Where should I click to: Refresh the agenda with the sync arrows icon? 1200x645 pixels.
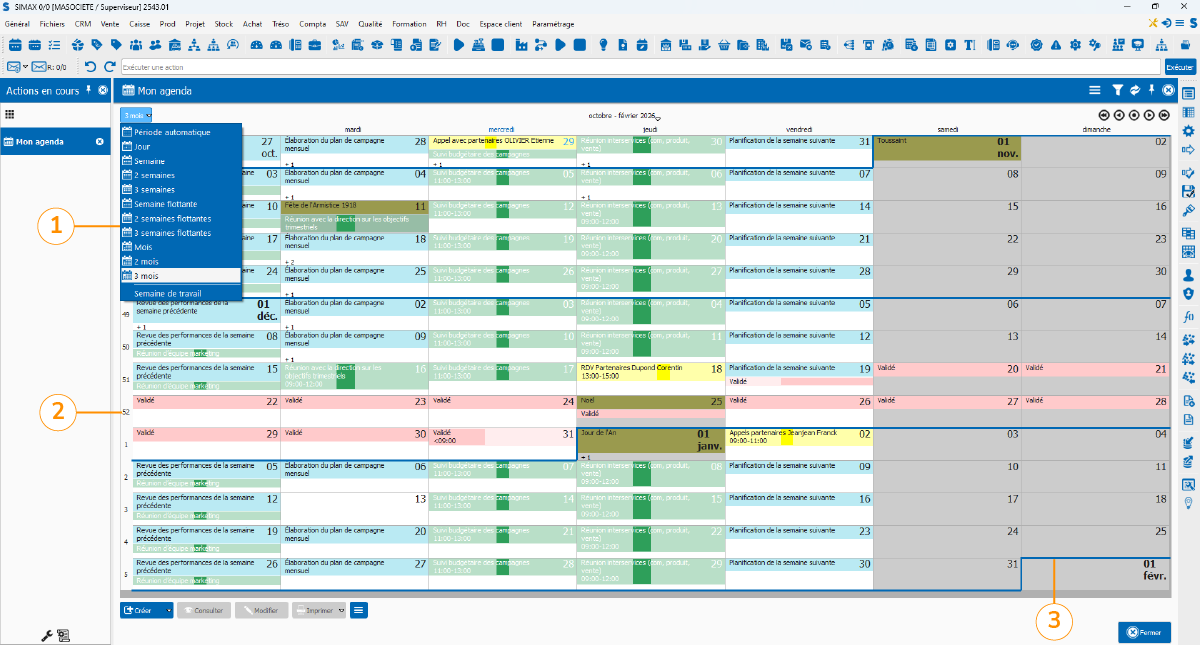[x=1134, y=90]
